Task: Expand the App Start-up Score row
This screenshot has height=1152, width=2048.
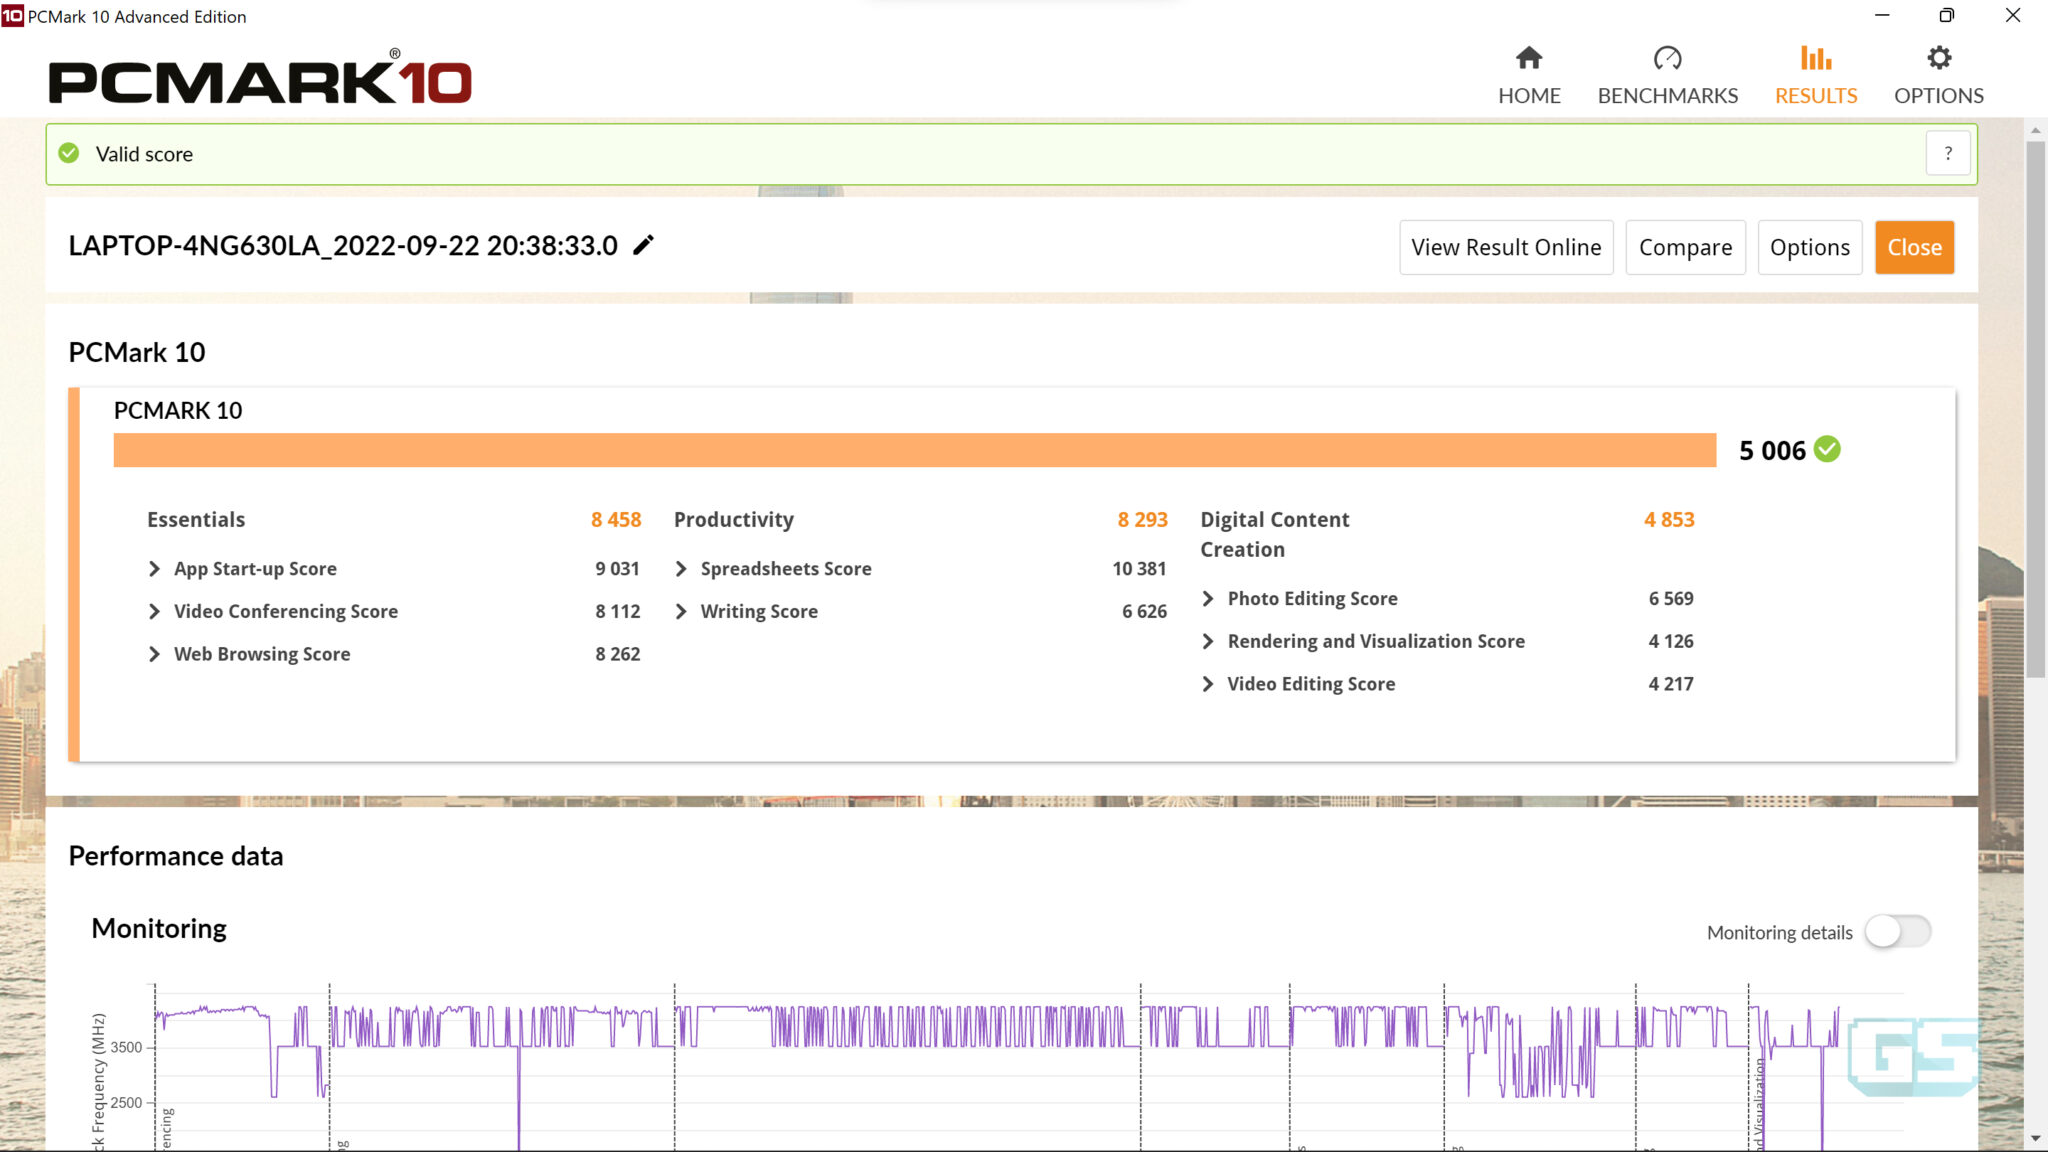Action: (x=154, y=569)
